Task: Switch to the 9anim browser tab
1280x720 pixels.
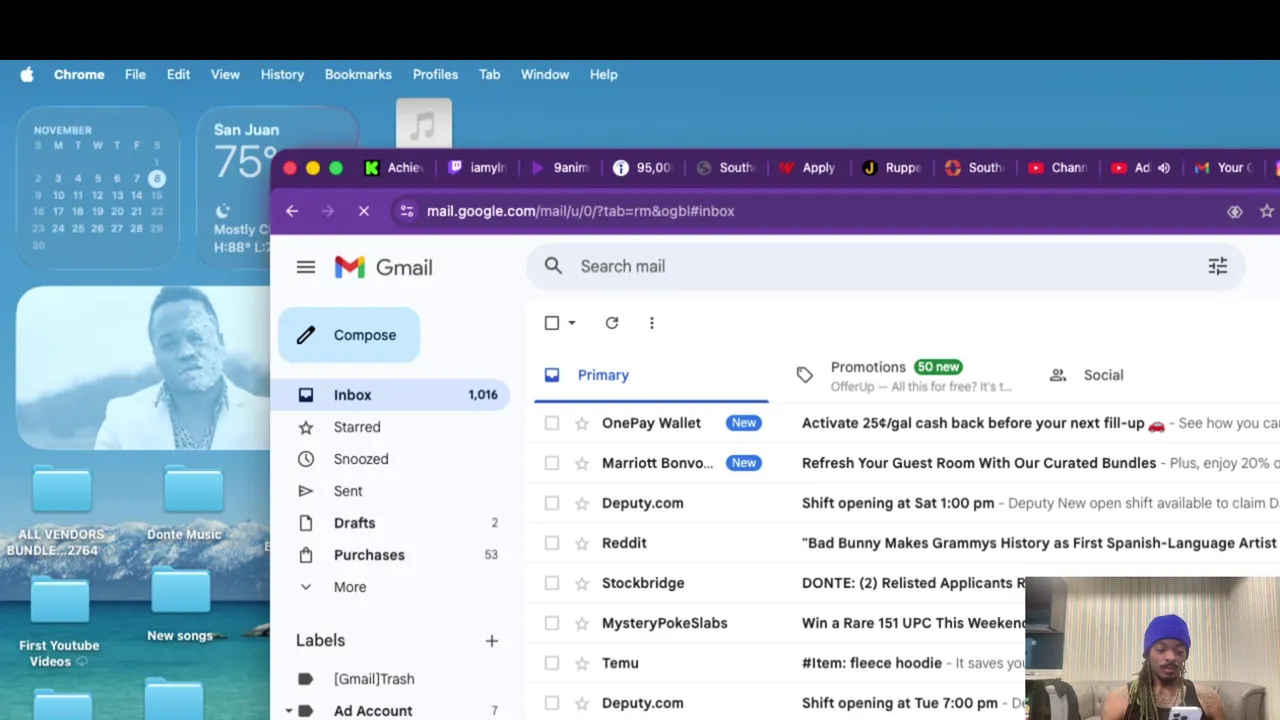Action: coord(560,168)
